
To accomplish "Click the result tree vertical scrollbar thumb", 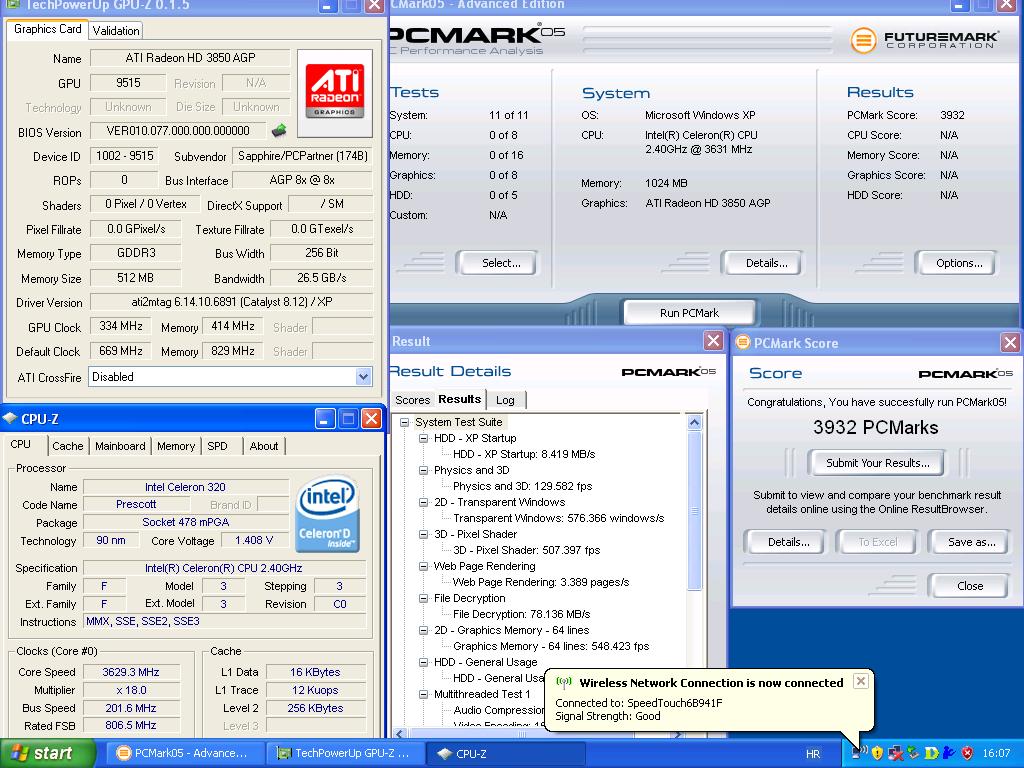I will pyautogui.click(x=694, y=509).
